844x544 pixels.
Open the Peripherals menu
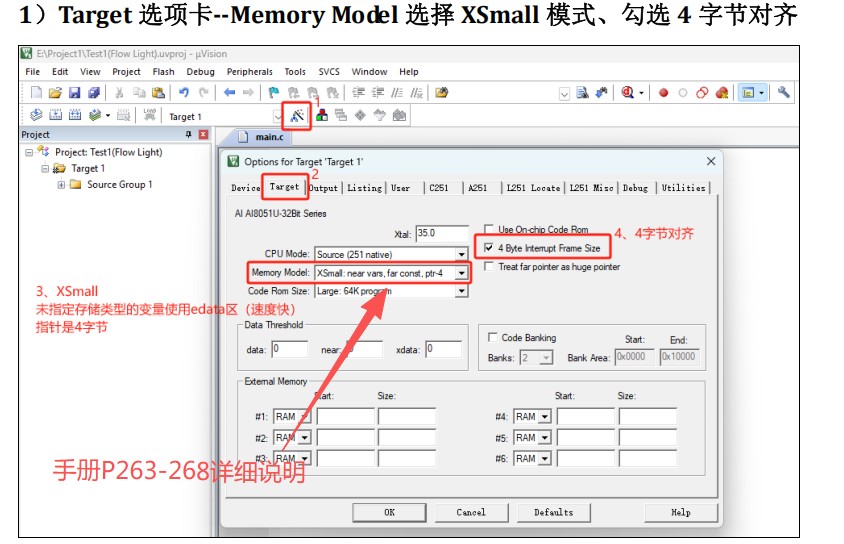coord(249,72)
